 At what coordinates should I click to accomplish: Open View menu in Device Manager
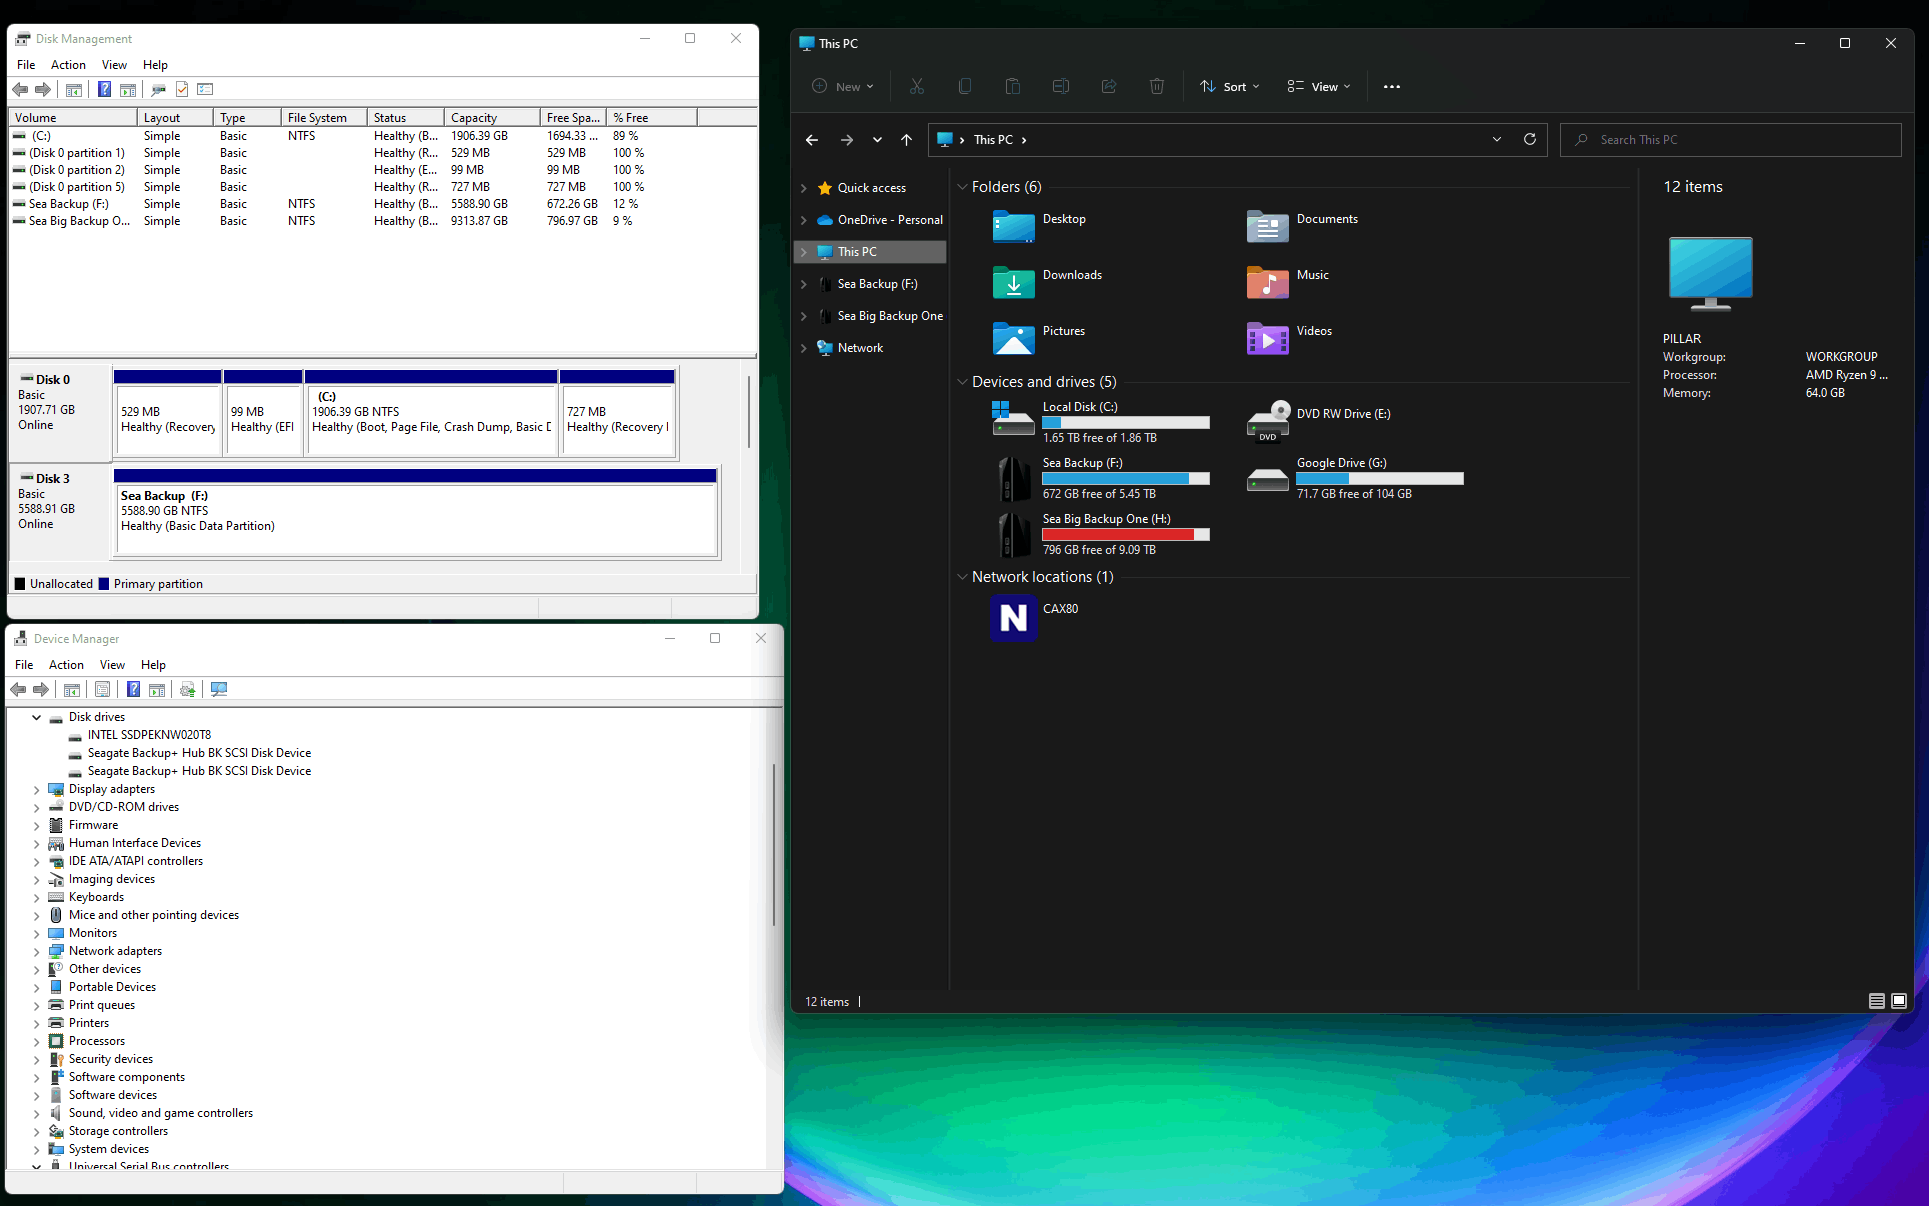112,665
